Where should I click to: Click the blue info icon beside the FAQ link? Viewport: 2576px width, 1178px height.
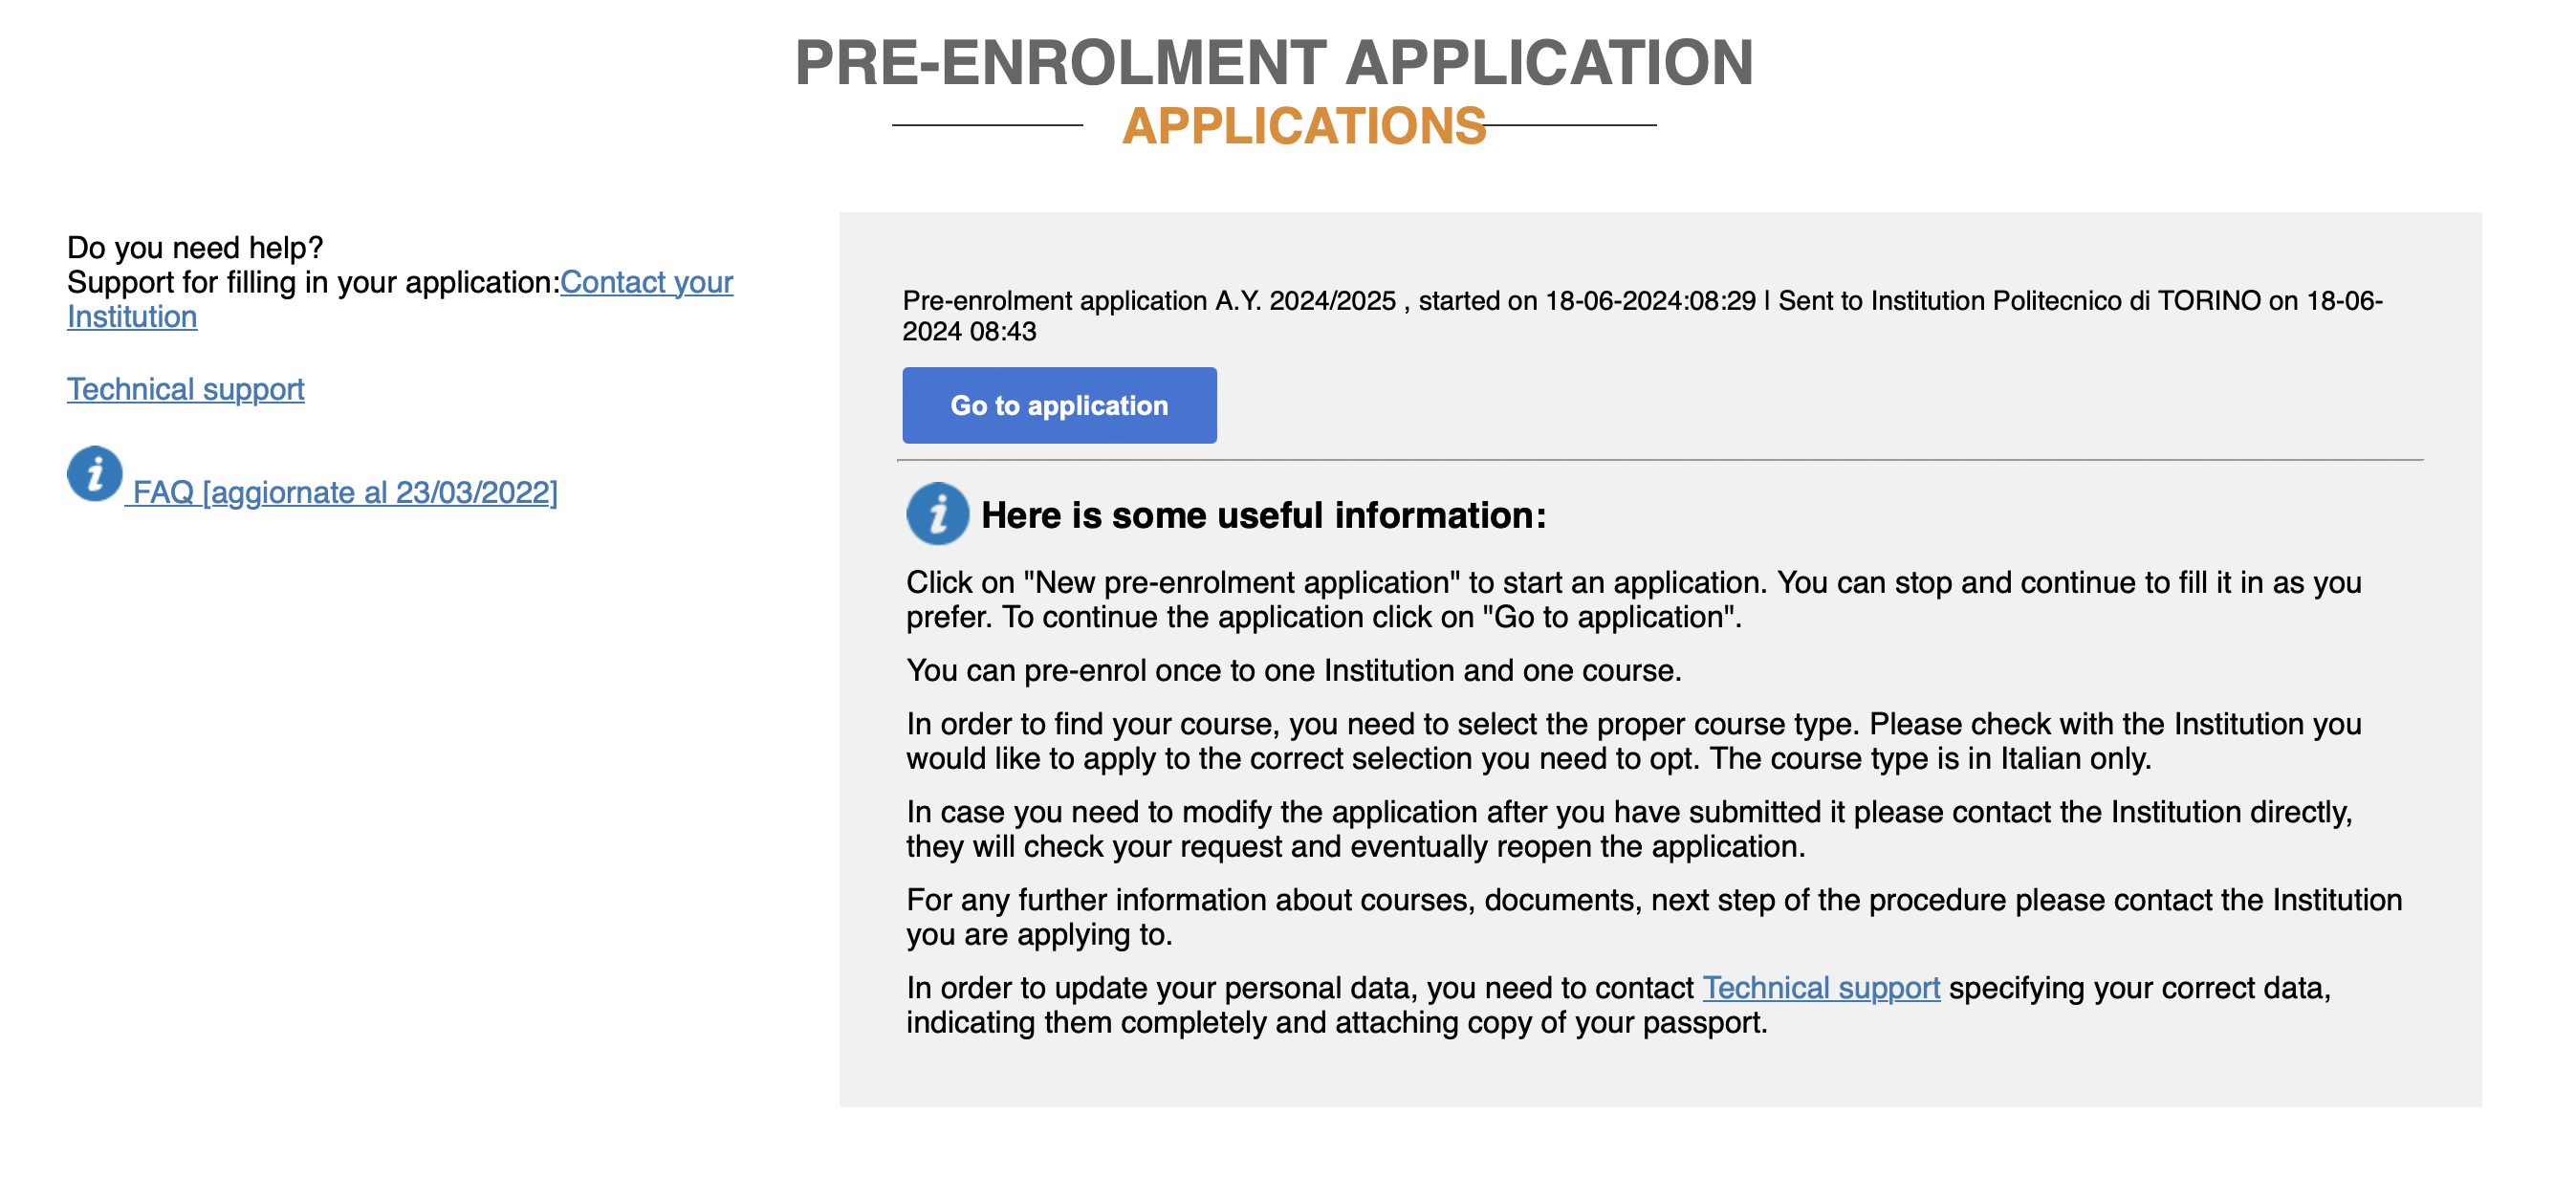95,473
